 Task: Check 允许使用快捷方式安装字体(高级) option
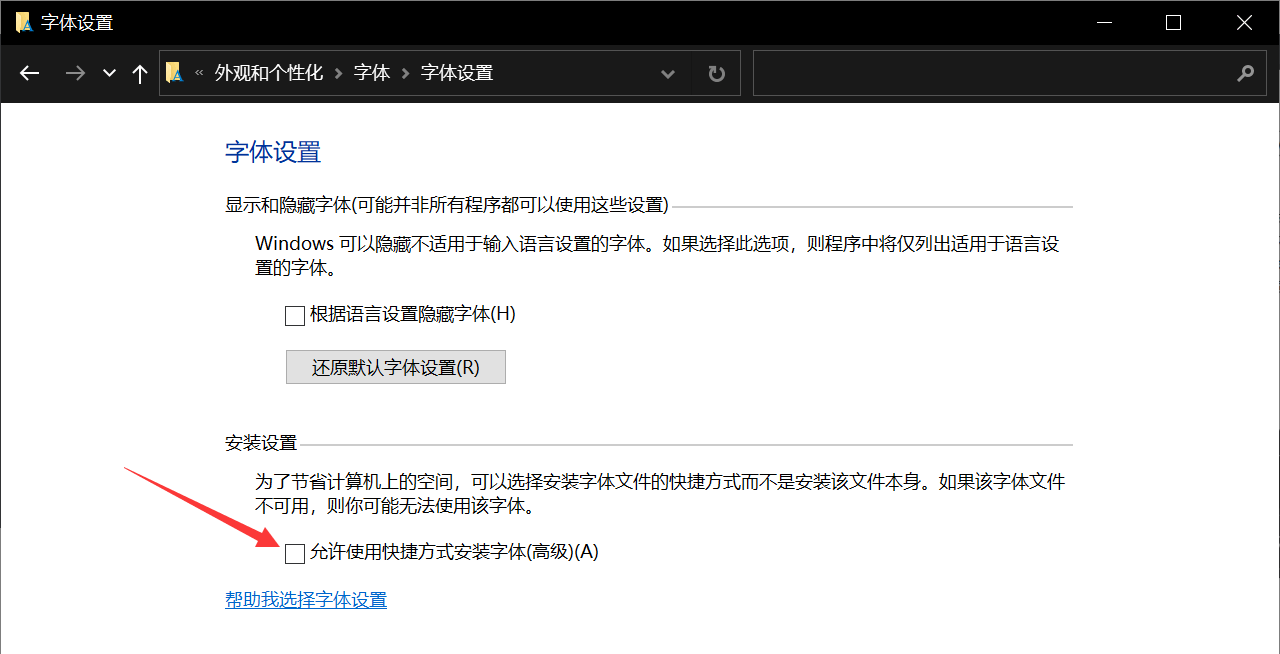[x=294, y=552]
